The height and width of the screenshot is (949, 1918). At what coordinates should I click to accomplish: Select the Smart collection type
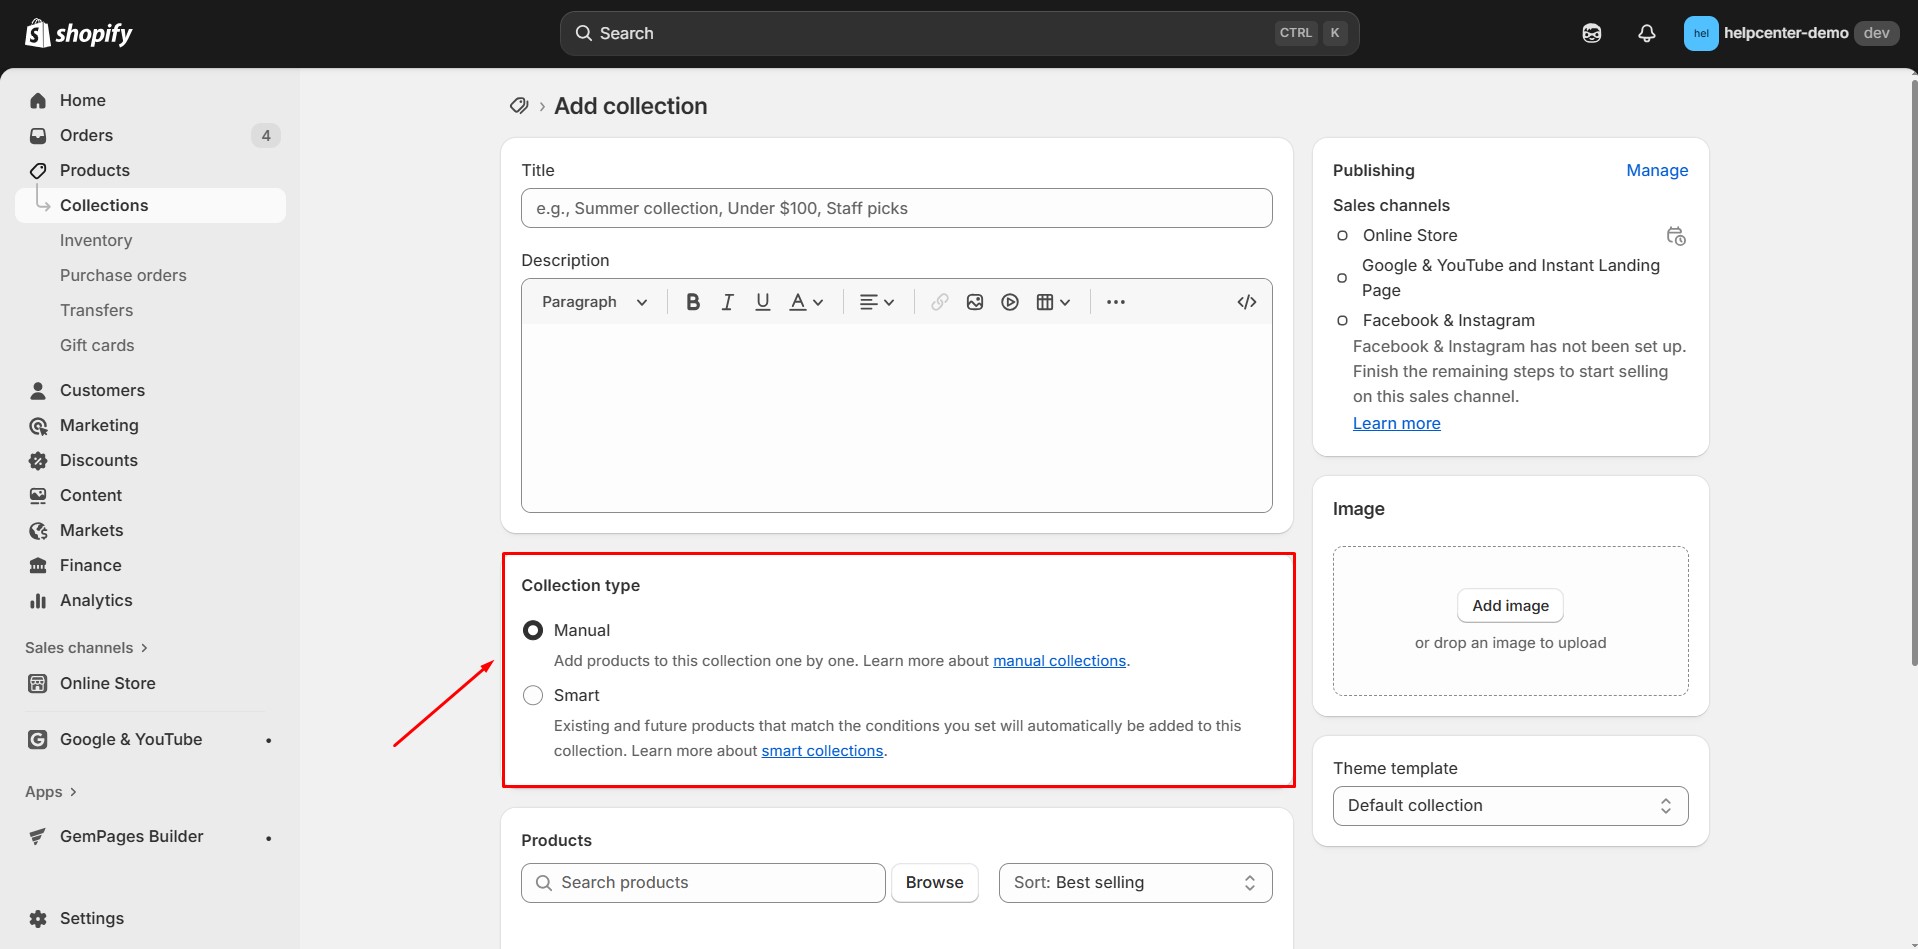click(532, 694)
